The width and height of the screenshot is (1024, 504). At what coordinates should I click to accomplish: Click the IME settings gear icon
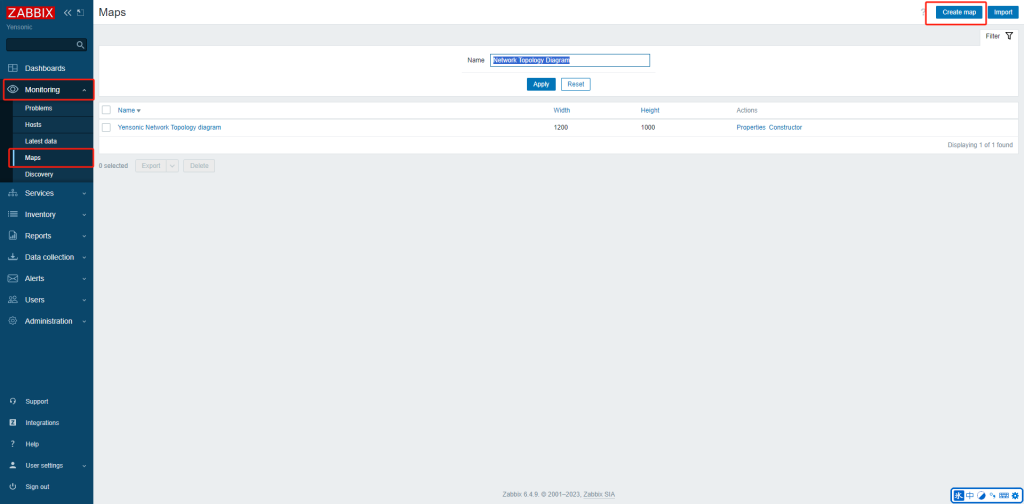click(x=1015, y=496)
